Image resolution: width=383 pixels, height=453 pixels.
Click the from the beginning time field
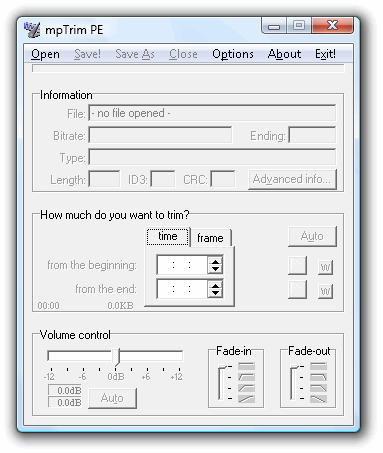point(182,265)
